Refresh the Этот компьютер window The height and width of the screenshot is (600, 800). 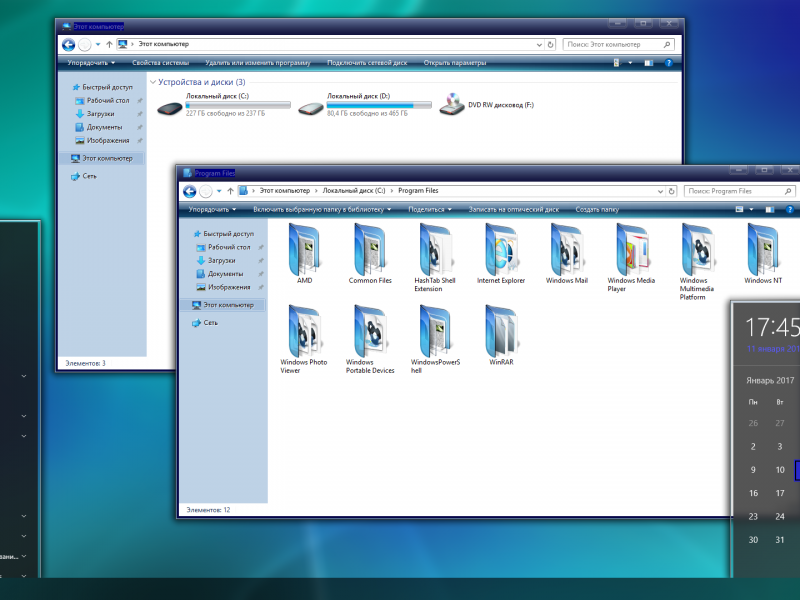tap(551, 45)
